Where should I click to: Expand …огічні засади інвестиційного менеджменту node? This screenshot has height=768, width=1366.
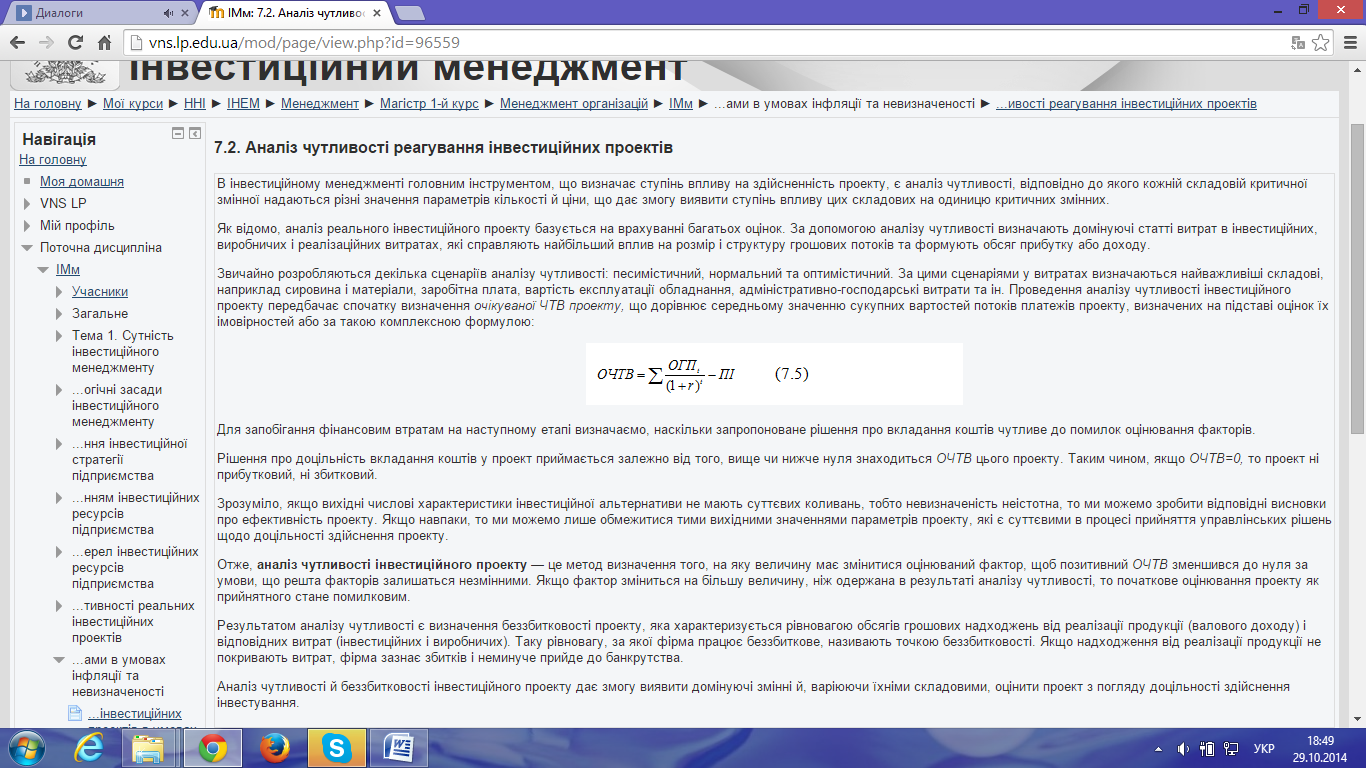(59, 390)
